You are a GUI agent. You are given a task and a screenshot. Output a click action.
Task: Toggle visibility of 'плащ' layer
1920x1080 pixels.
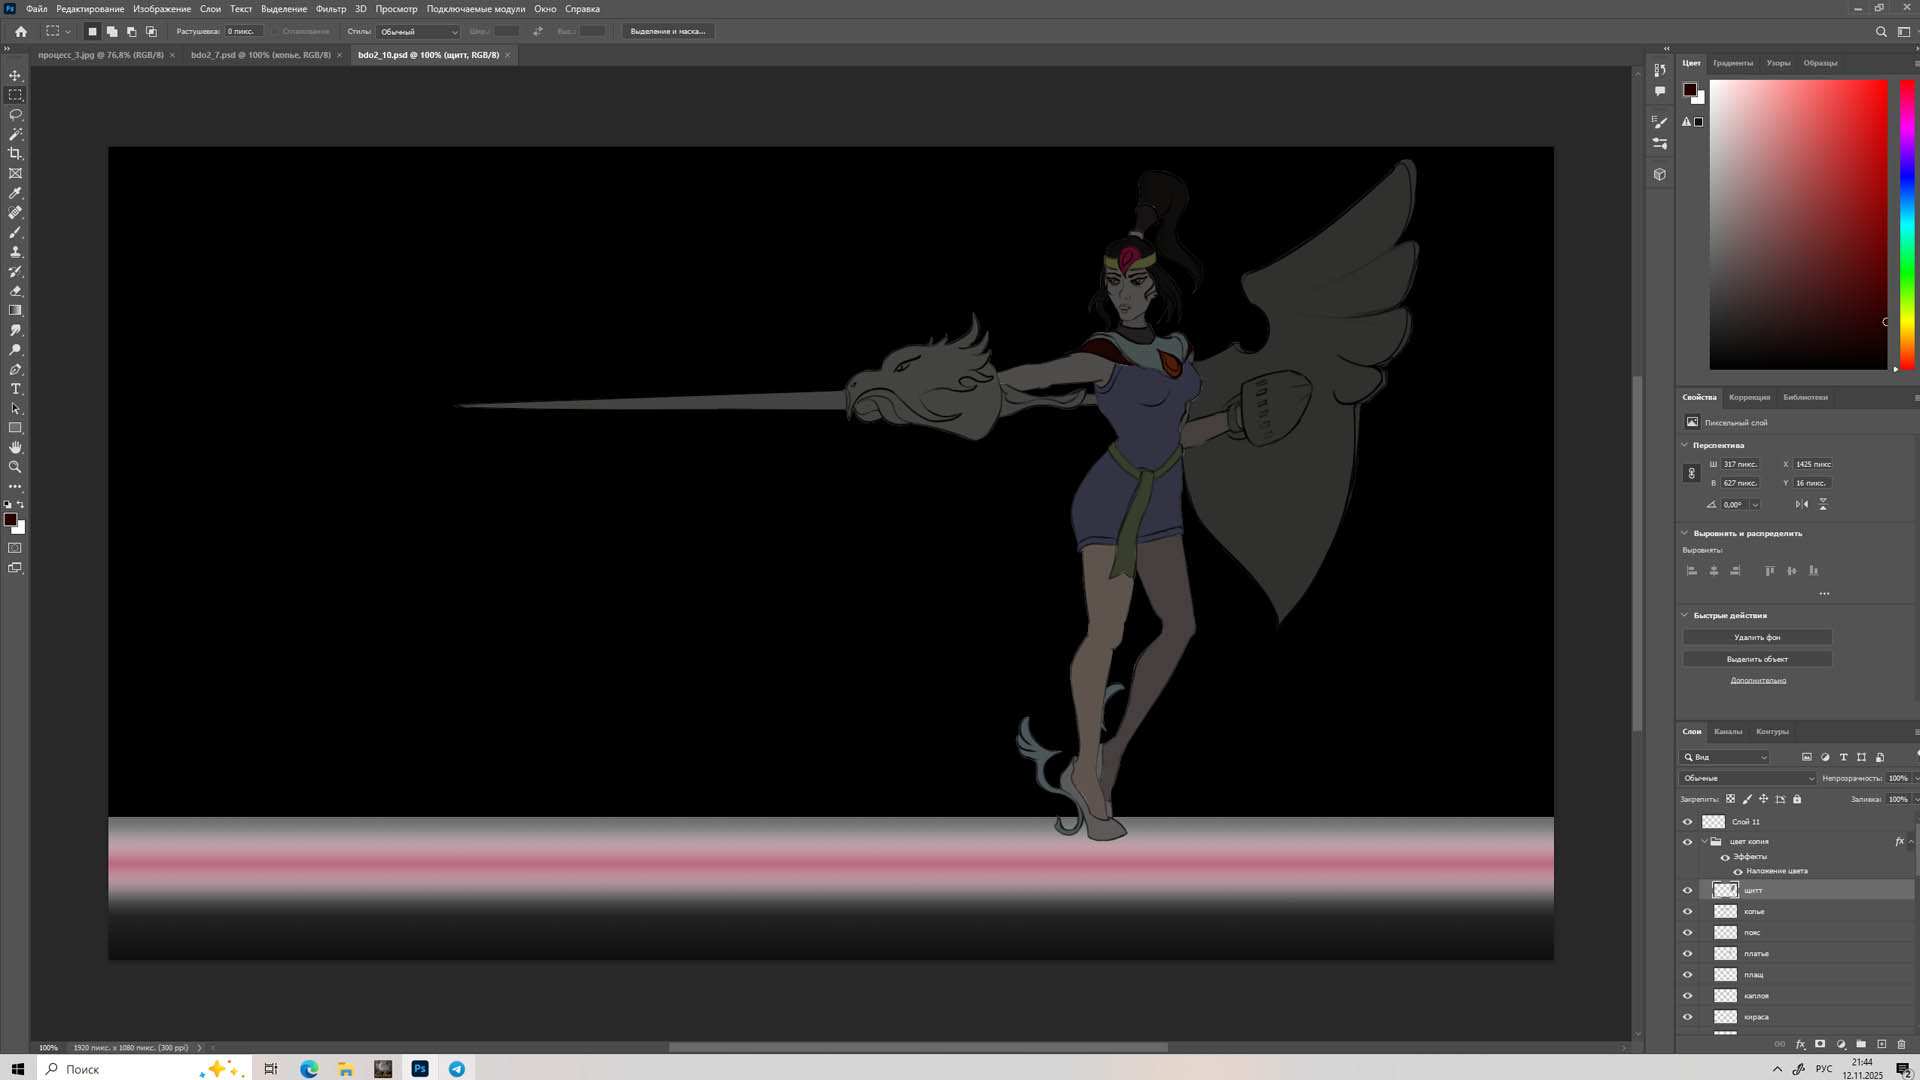[x=1688, y=975]
